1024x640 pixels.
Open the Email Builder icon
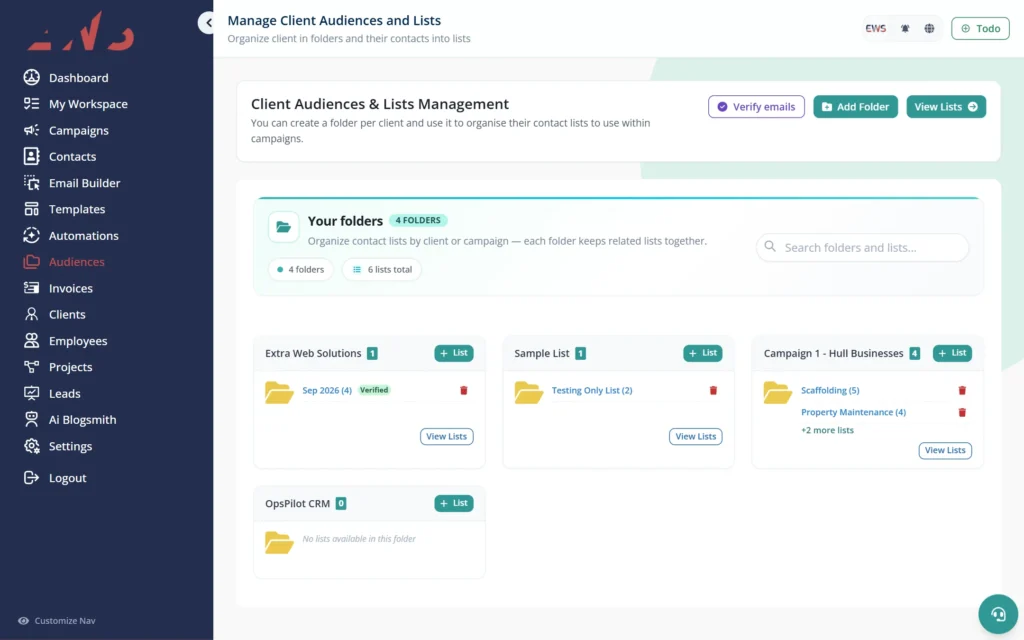point(31,183)
